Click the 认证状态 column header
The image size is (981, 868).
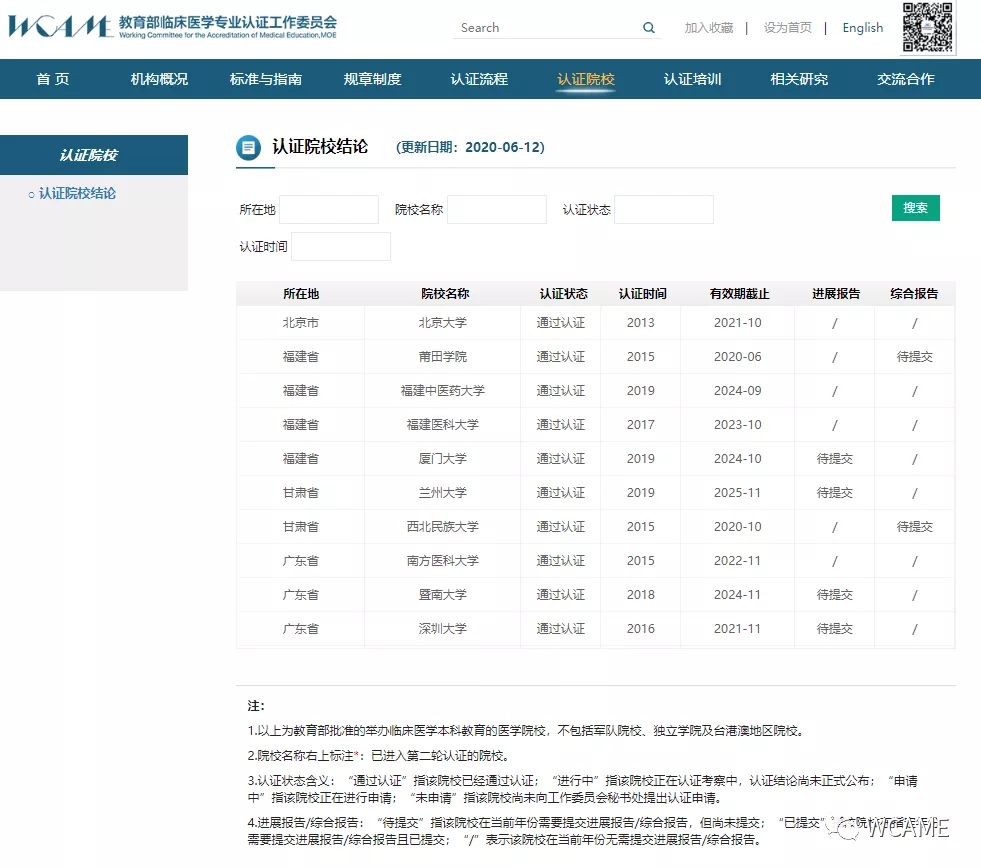click(x=564, y=294)
